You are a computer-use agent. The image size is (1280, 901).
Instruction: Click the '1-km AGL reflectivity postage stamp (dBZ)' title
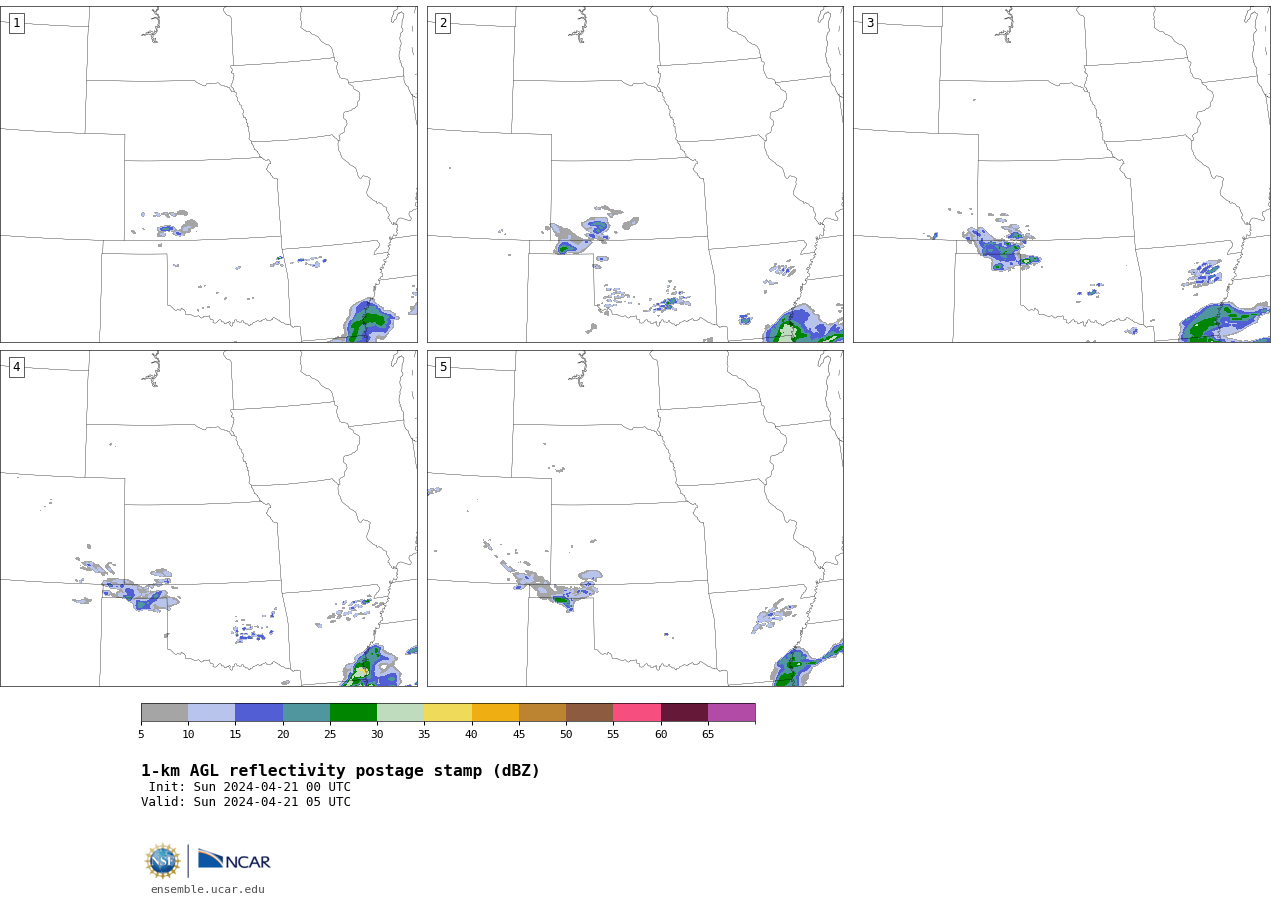340,771
